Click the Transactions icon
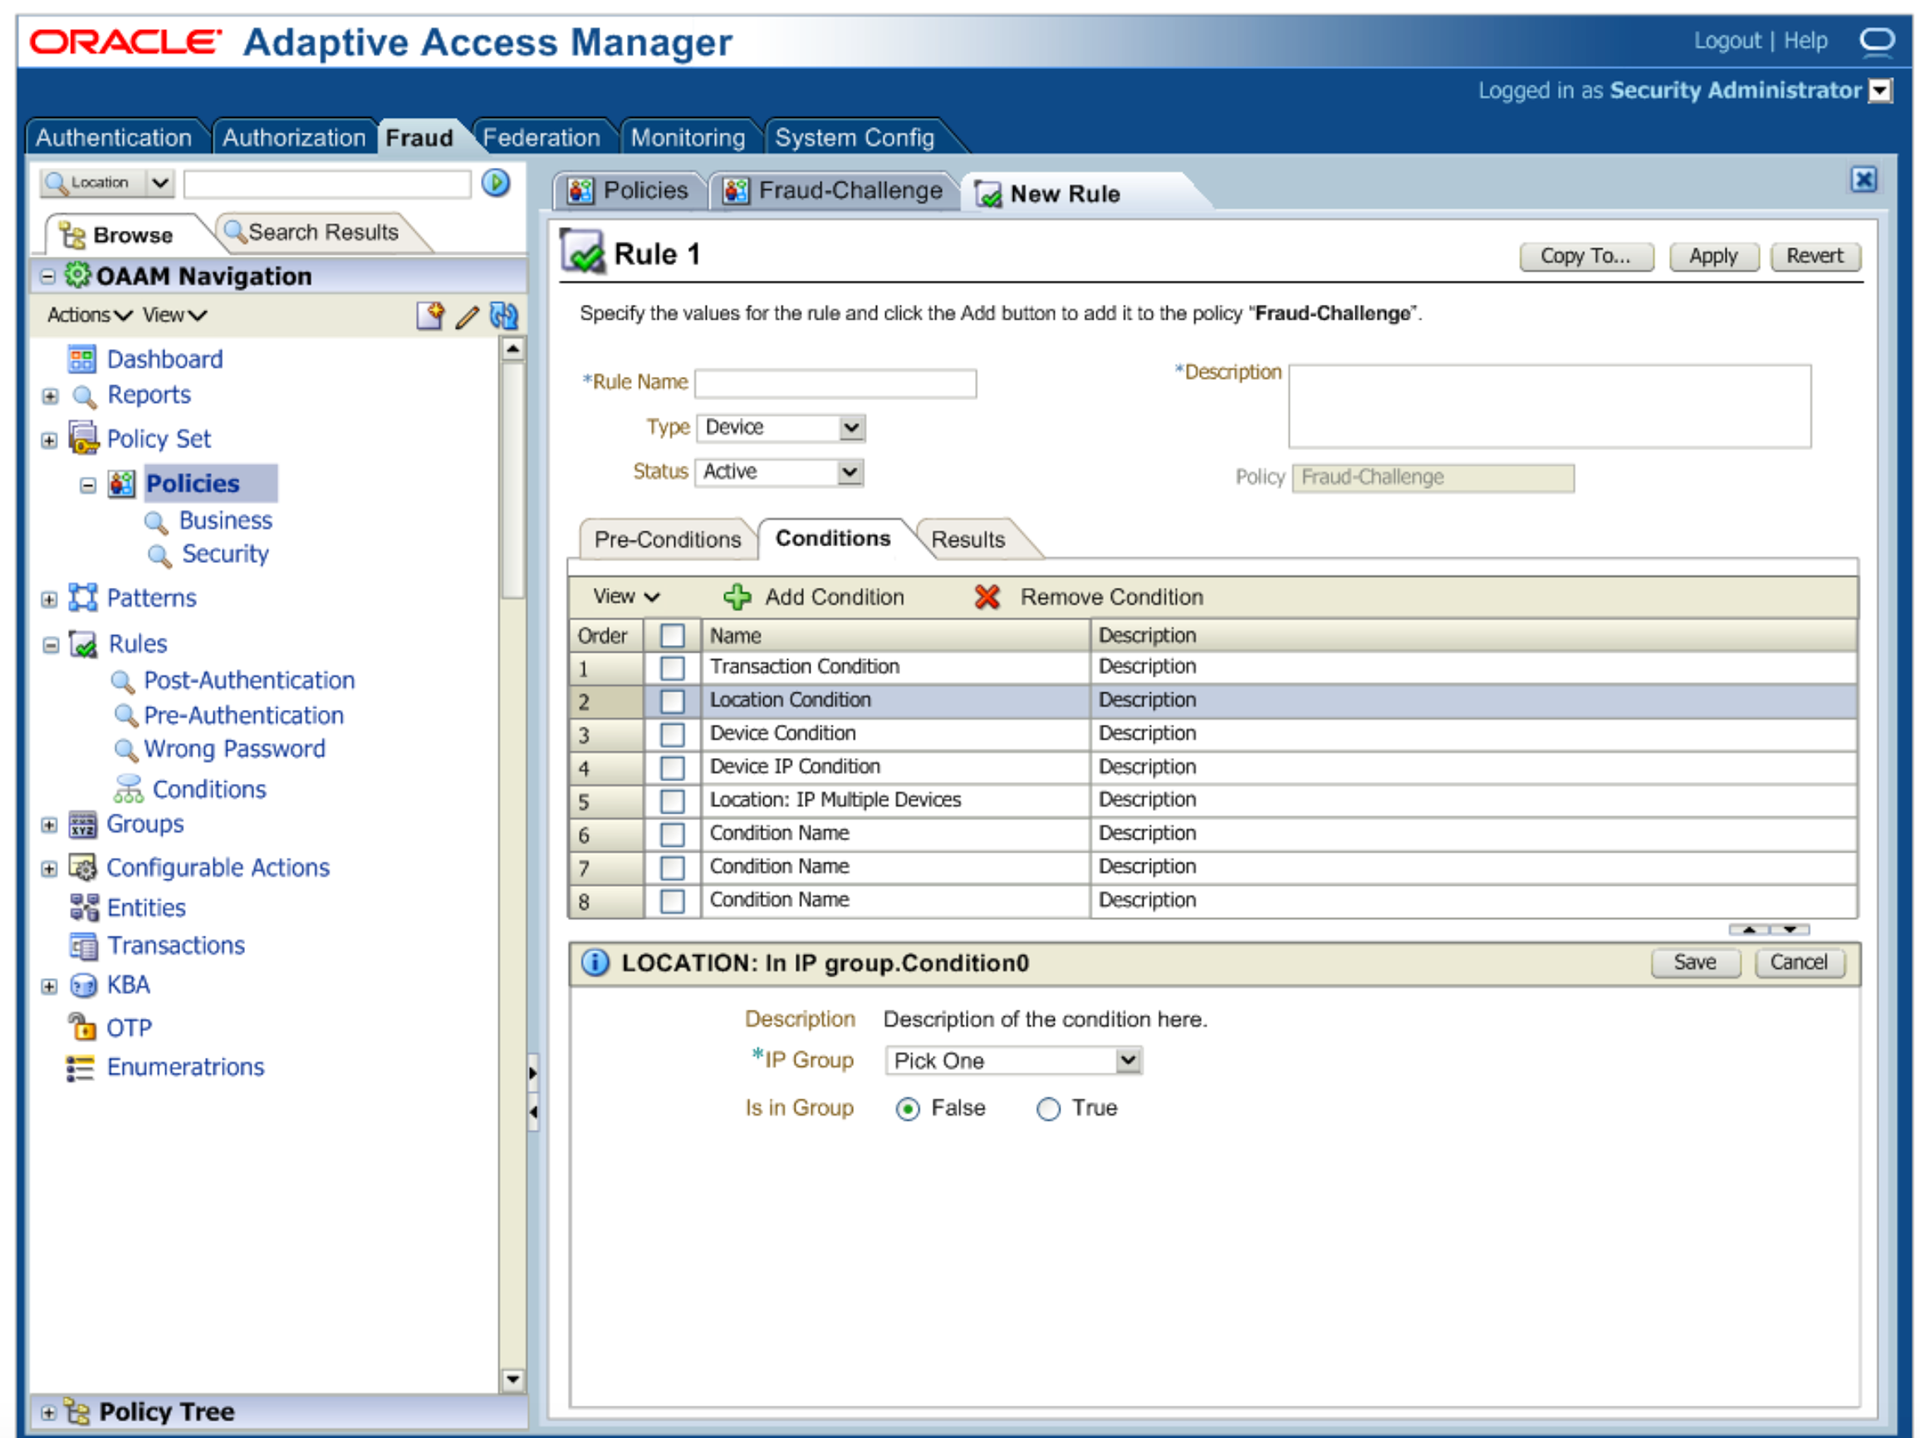This screenshot has width=1920, height=1438. 83,945
